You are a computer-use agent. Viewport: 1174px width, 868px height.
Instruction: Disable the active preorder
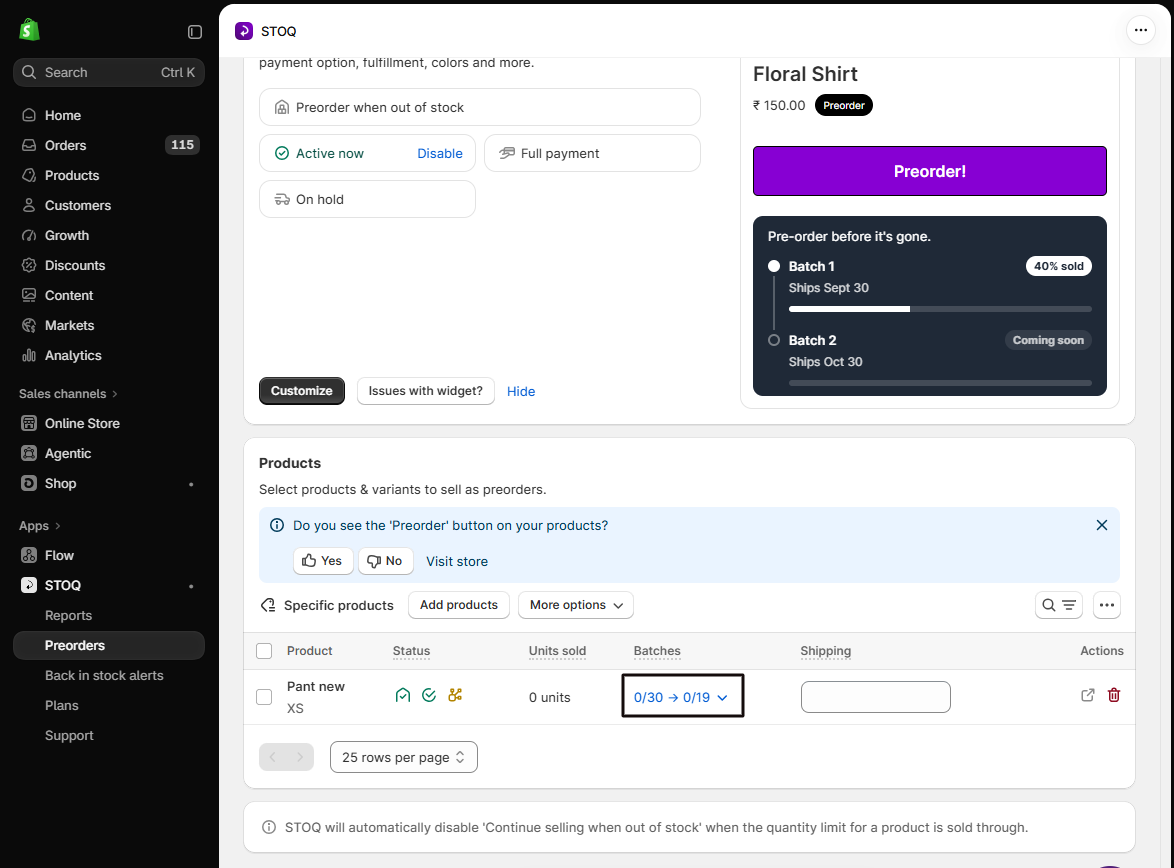(440, 154)
